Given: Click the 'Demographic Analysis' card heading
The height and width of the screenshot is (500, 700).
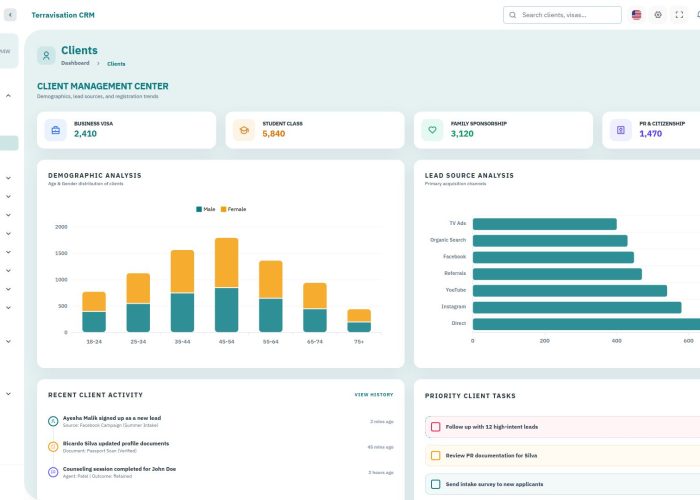Looking at the screenshot, I should [x=95, y=175].
